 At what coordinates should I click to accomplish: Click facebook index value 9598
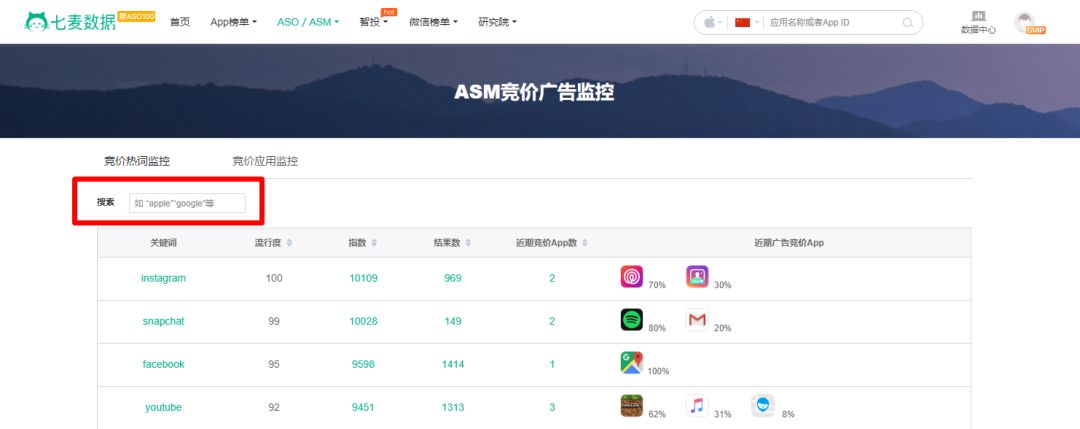tap(363, 364)
